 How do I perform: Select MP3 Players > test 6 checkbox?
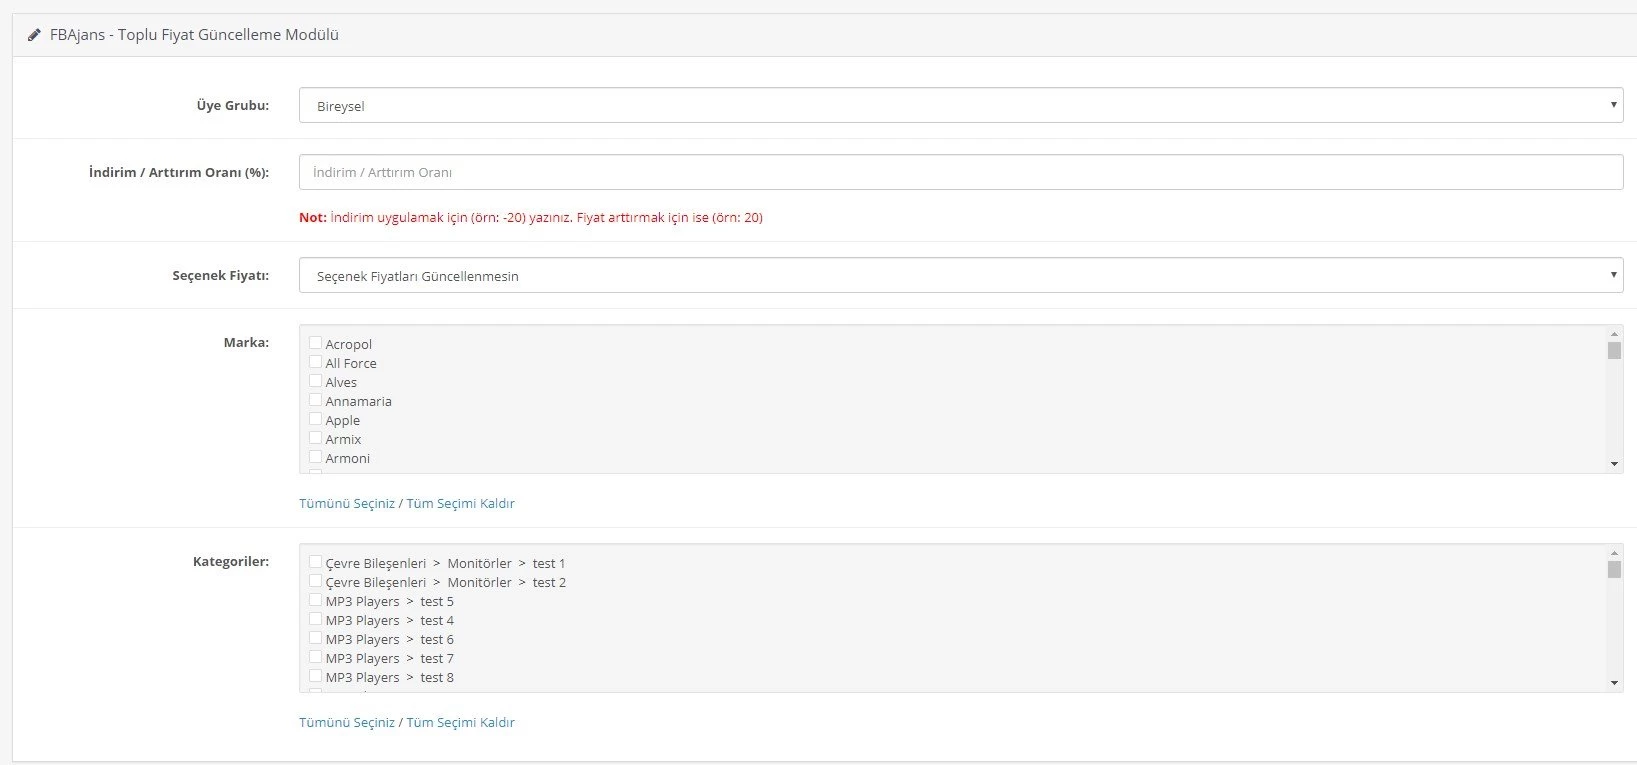click(315, 638)
